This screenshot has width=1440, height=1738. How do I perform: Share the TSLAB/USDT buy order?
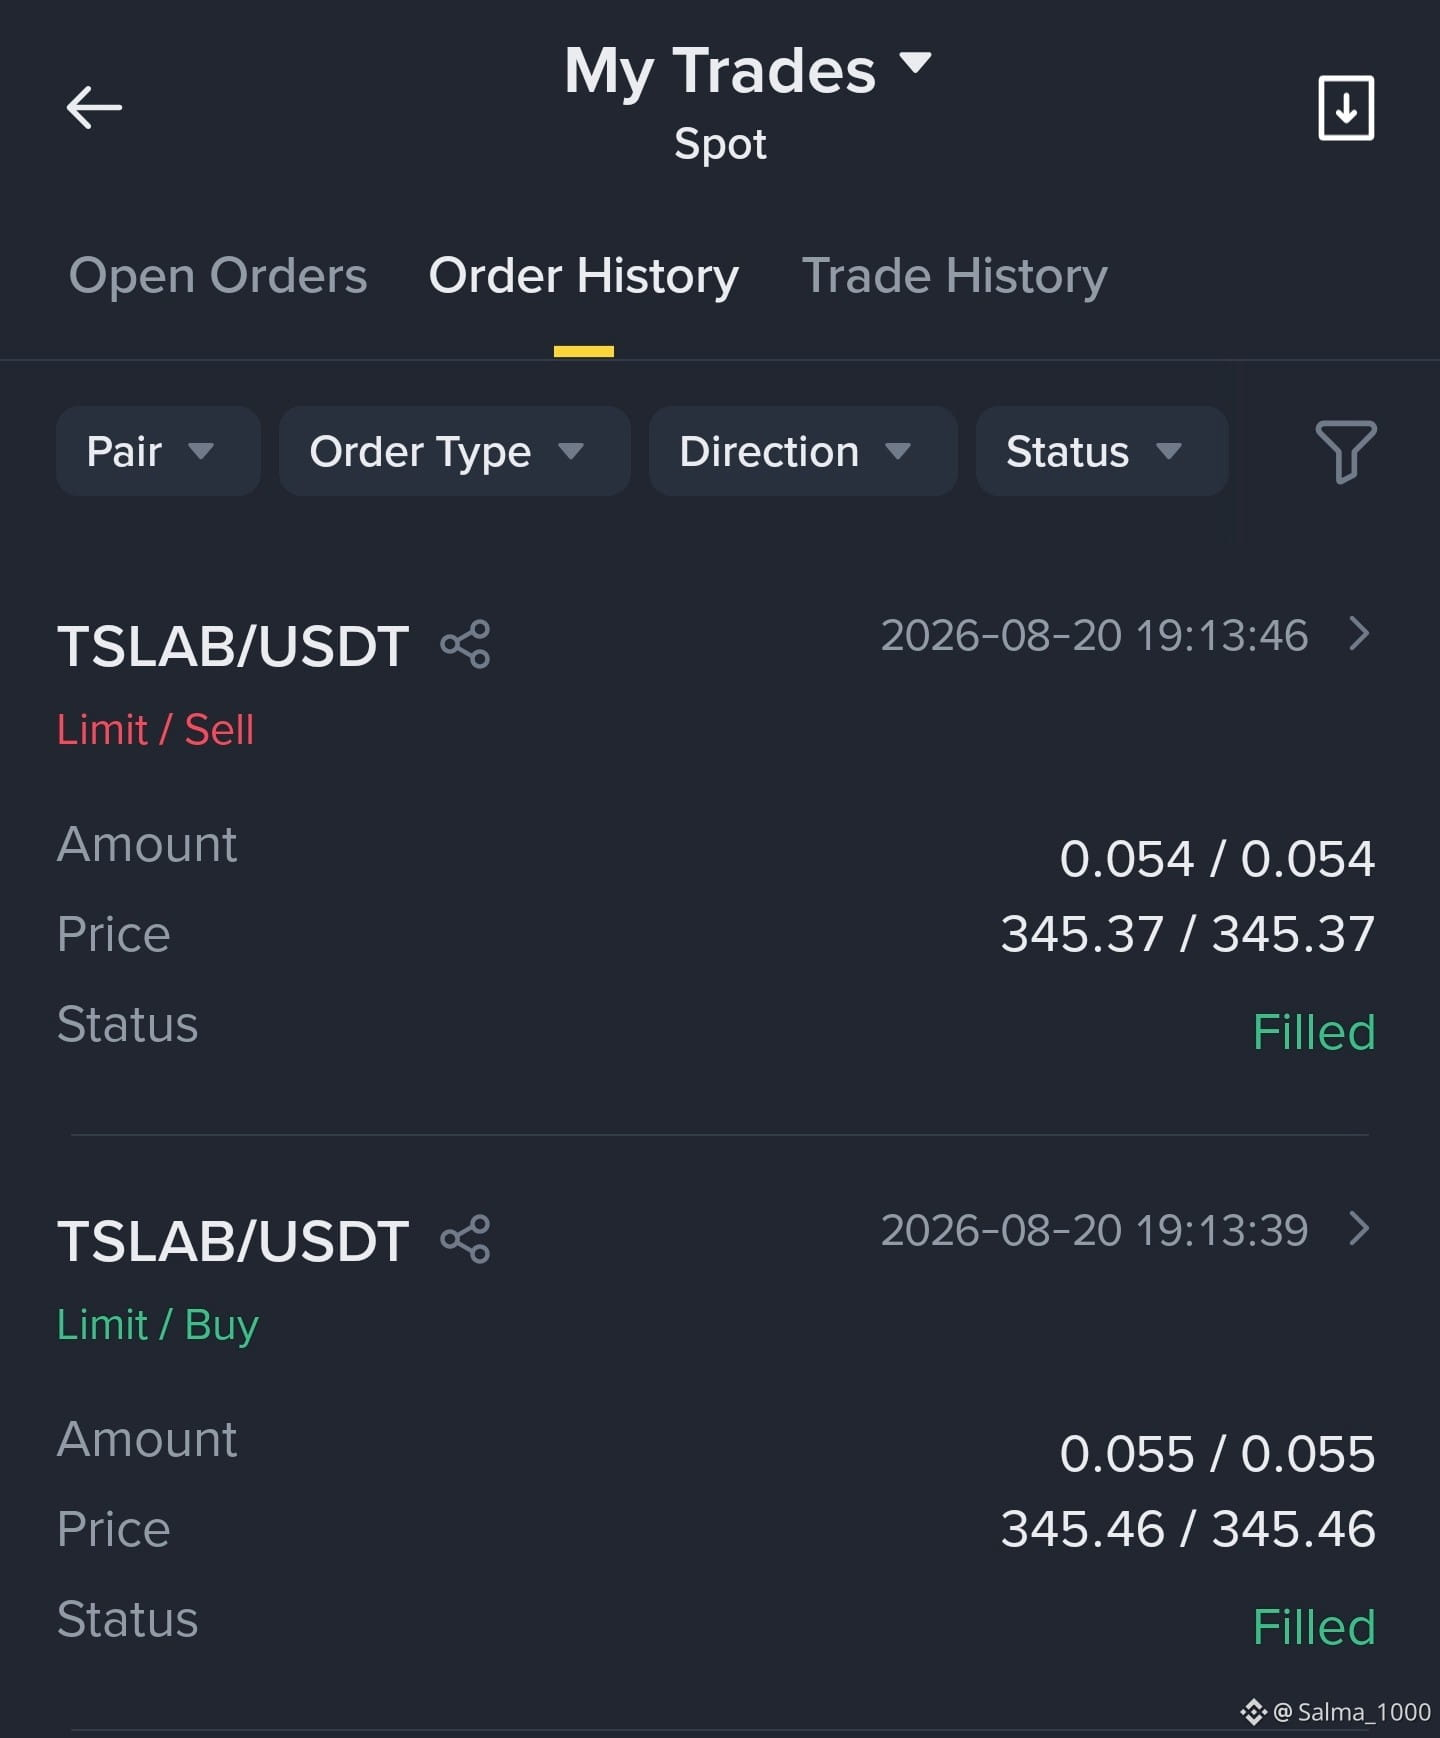pyautogui.click(x=465, y=1239)
